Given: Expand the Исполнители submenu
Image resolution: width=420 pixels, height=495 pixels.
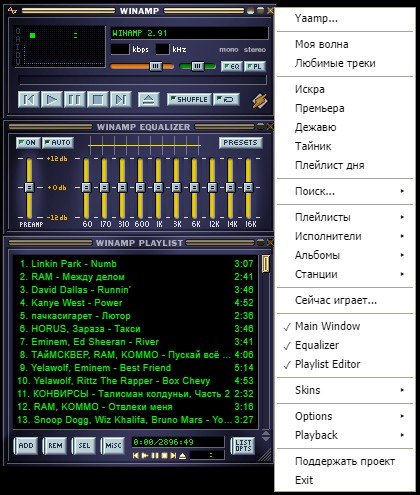Looking at the screenshot, I should click(345, 236).
